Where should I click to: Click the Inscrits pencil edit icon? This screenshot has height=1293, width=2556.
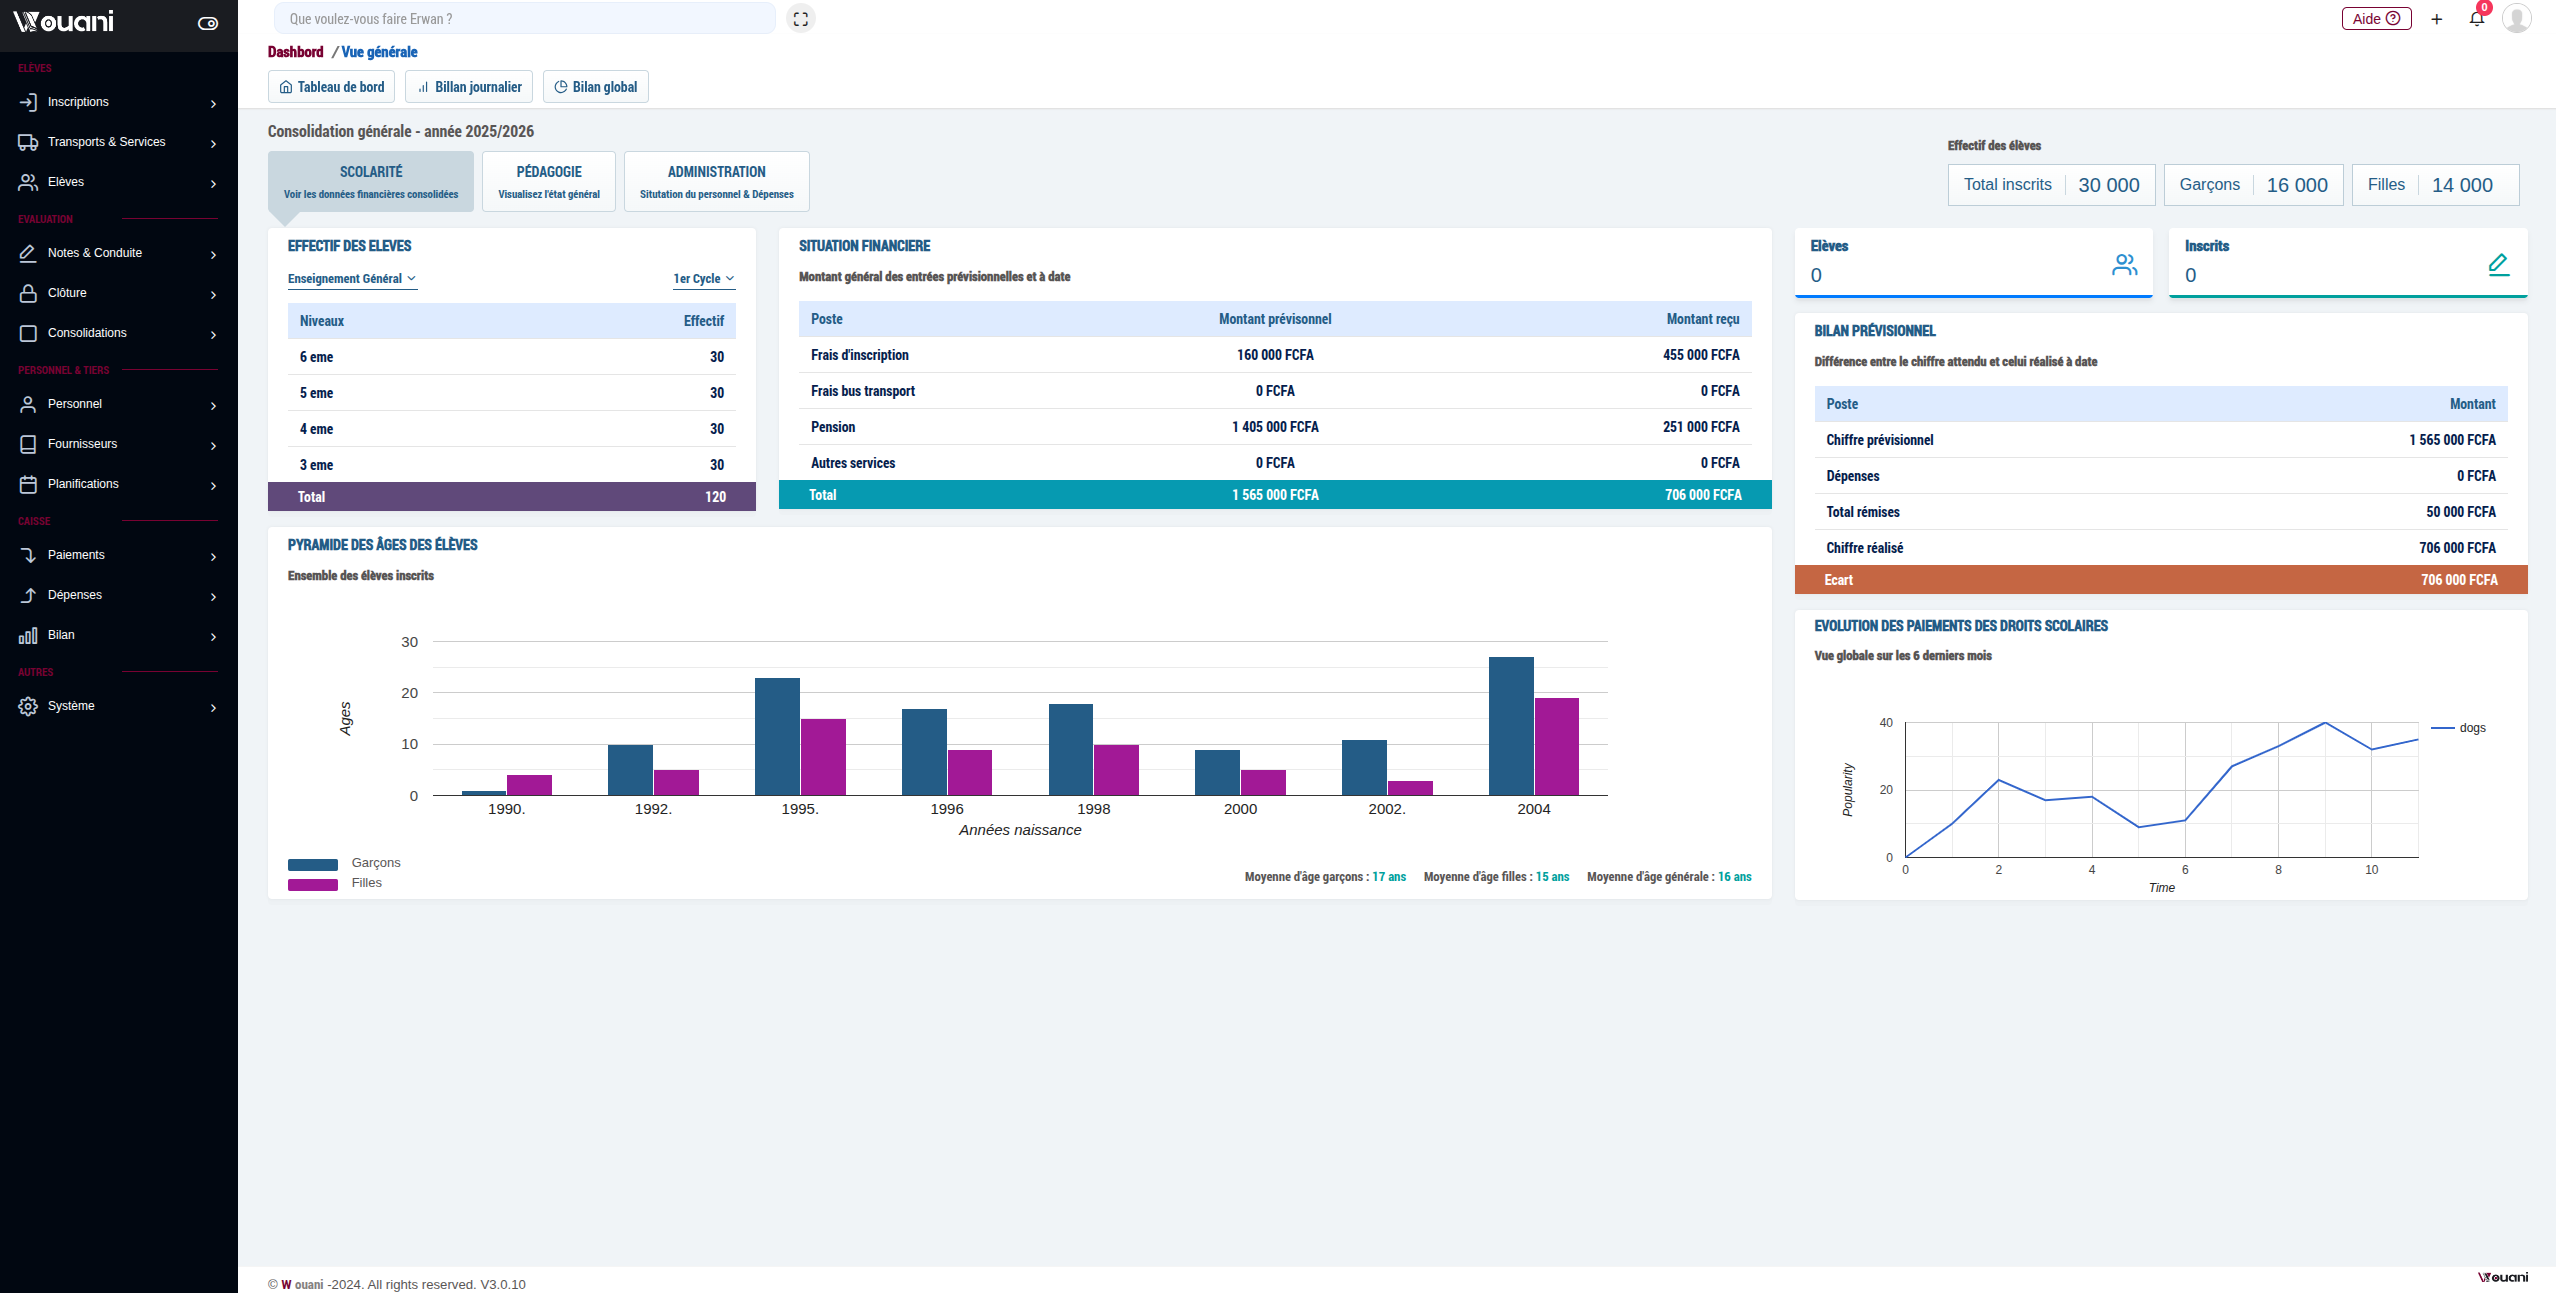pyautogui.click(x=2498, y=264)
